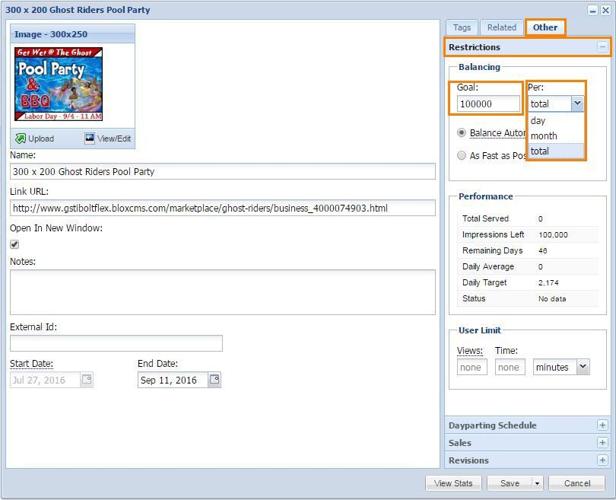Click the 'Daily Average' performance row
The image size is (616, 500).
click(528, 267)
